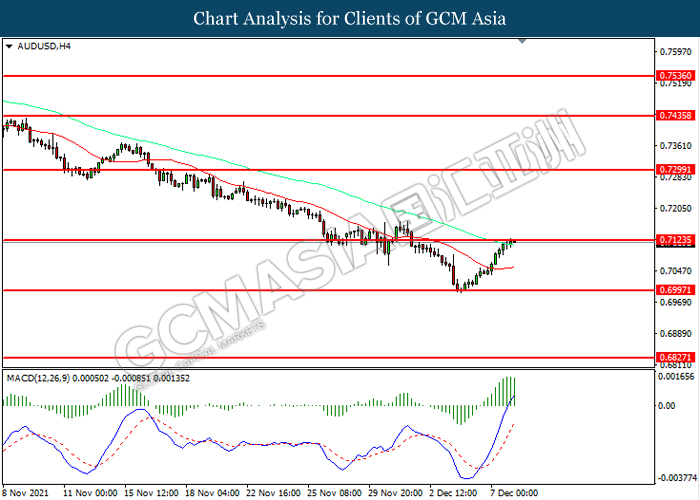Click the 25 Nov 08:00 time label

(334, 493)
